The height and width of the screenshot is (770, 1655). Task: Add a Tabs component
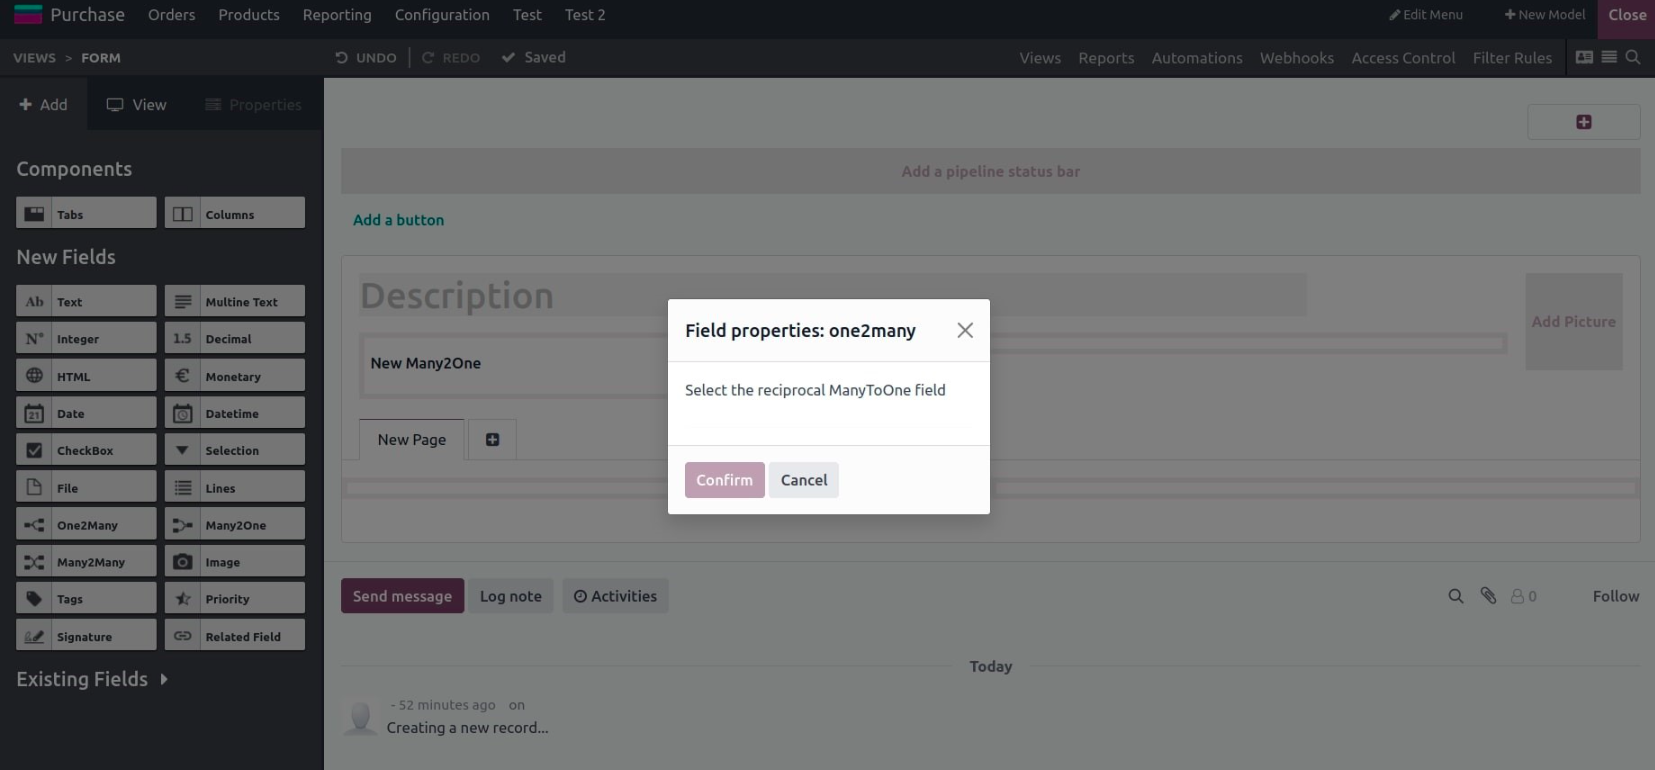point(86,213)
